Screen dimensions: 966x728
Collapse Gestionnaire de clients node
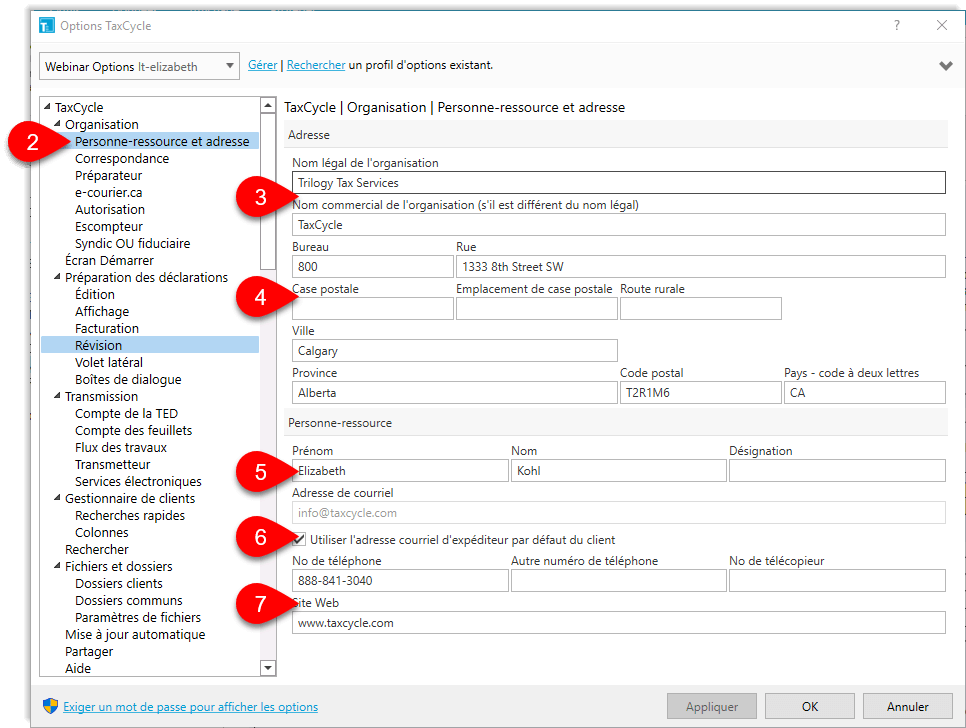pyautogui.click(x=58, y=498)
